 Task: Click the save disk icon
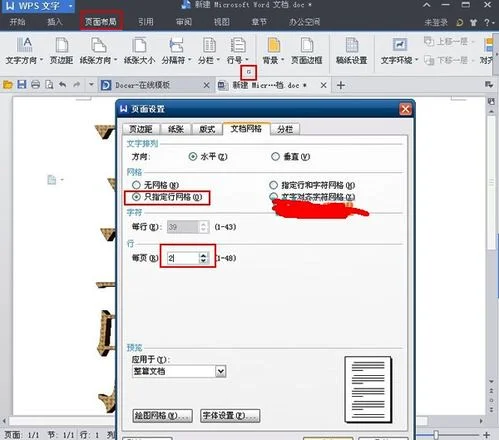(22, 85)
